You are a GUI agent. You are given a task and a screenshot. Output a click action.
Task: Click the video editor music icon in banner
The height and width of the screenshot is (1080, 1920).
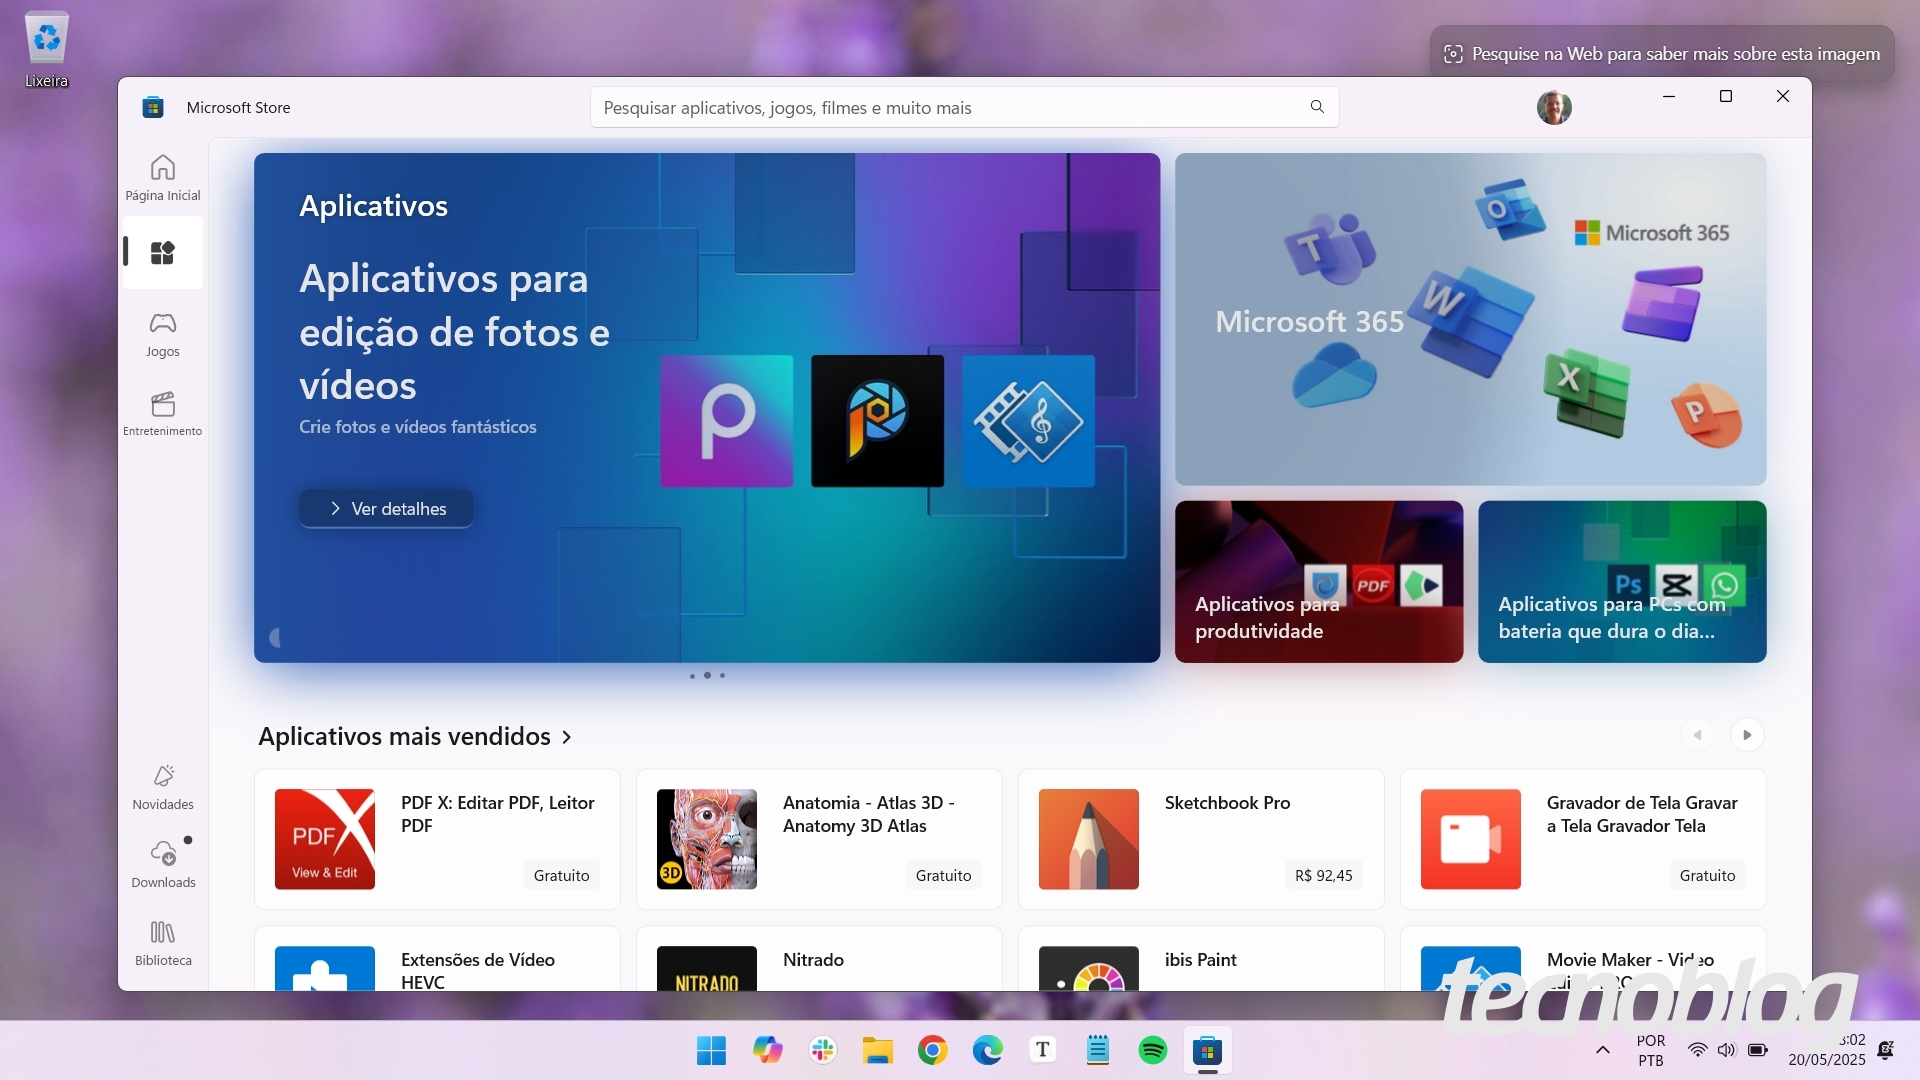tap(1028, 421)
